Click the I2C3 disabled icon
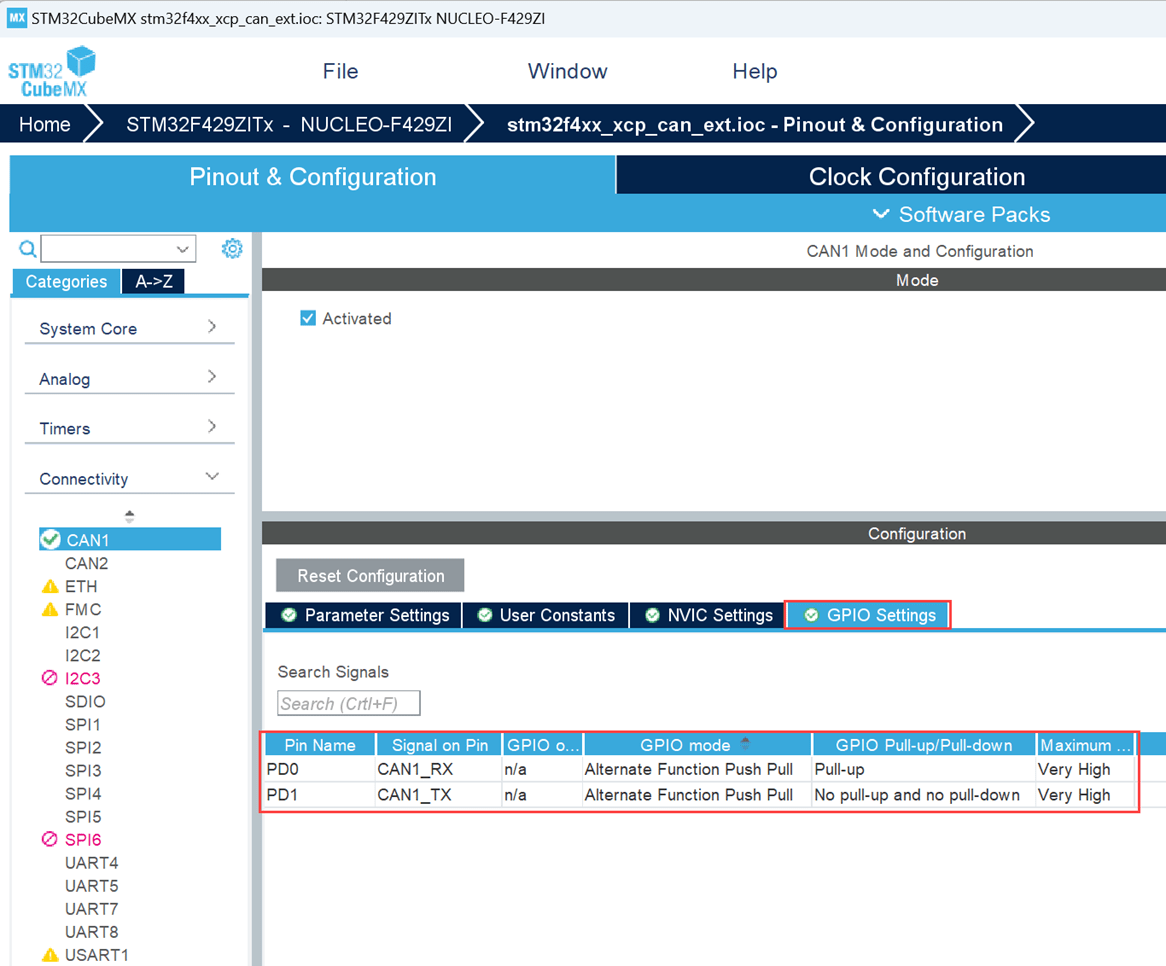Viewport: 1166px width, 966px height. tap(50, 678)
